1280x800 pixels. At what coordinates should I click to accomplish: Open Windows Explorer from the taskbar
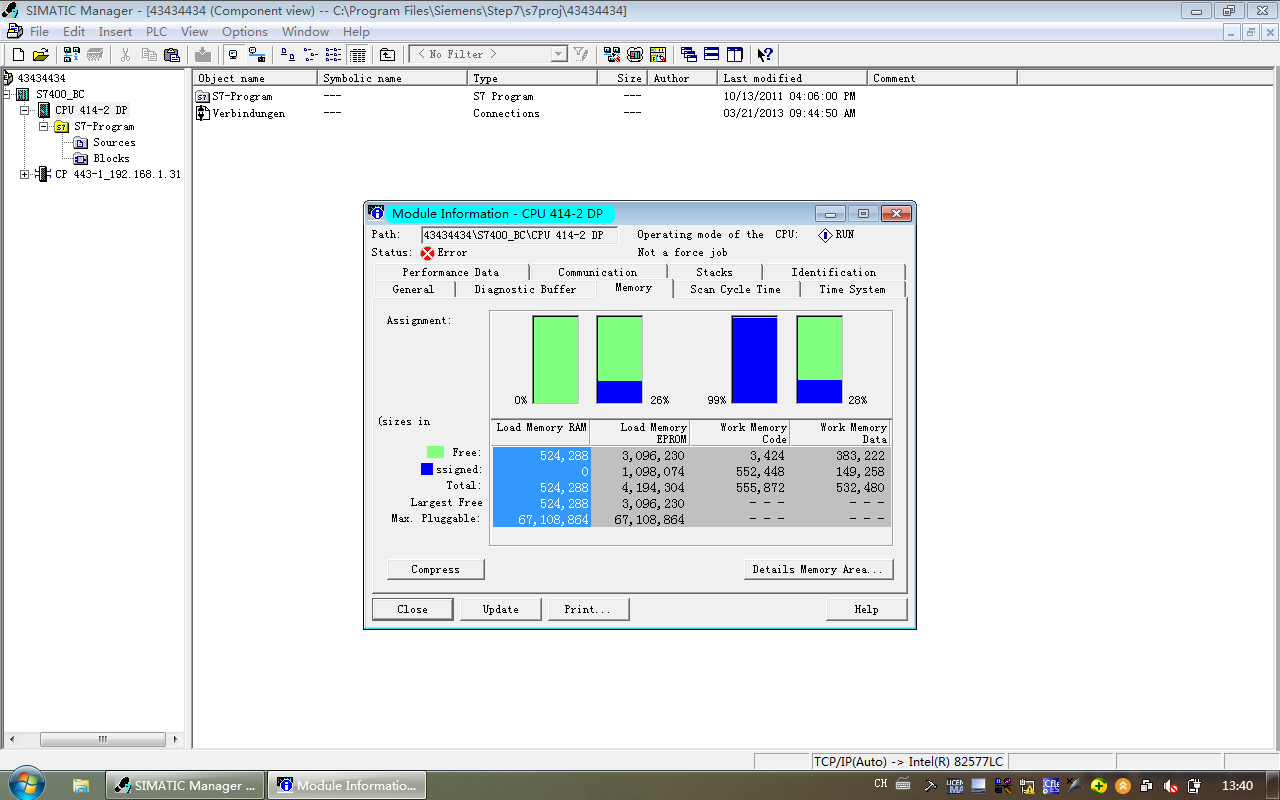[81, 786]
